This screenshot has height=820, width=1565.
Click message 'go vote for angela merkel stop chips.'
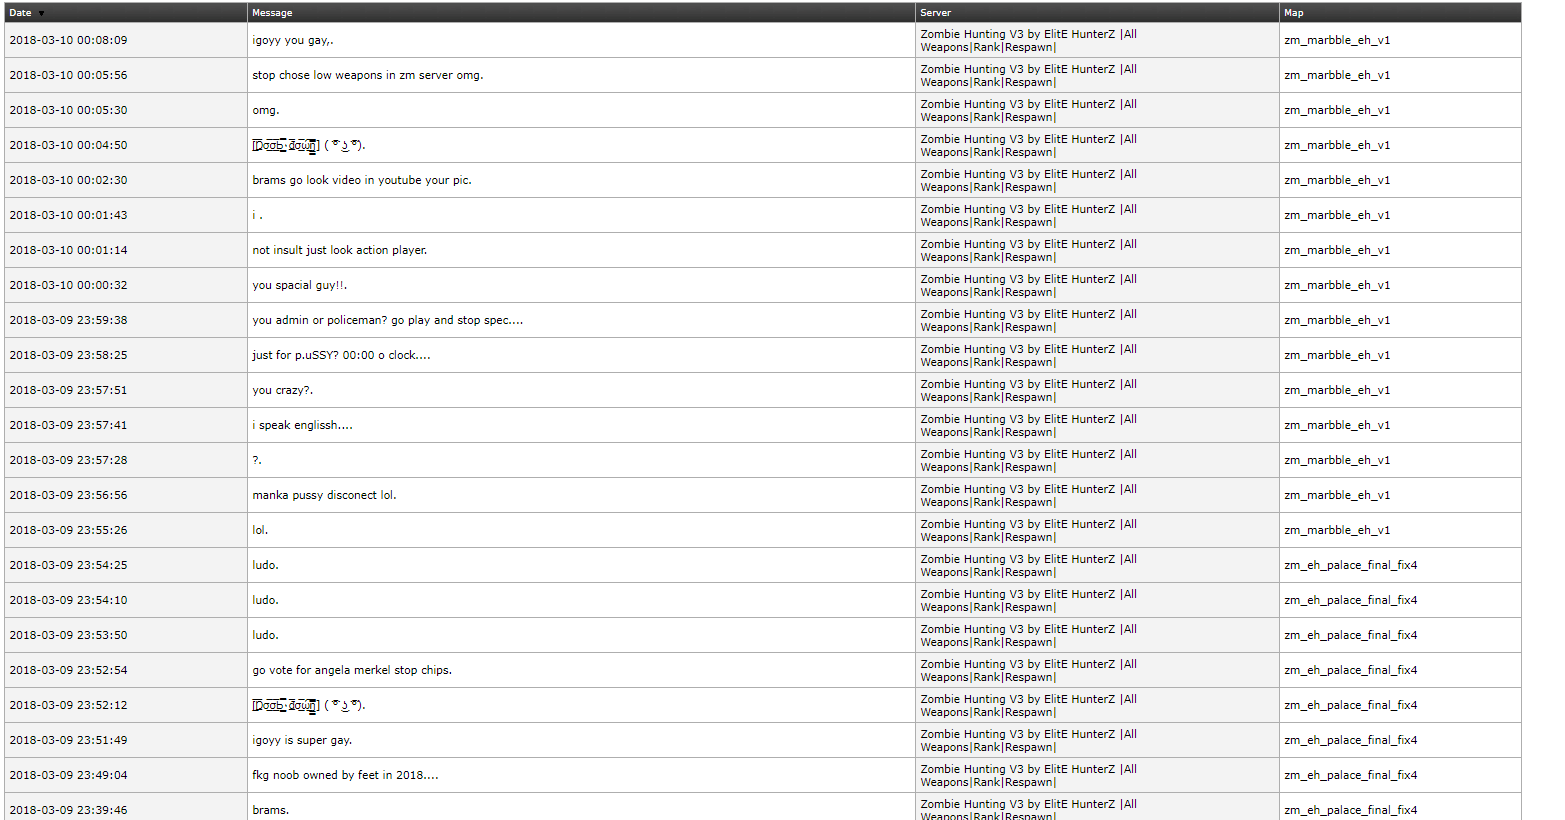point(352,670)
